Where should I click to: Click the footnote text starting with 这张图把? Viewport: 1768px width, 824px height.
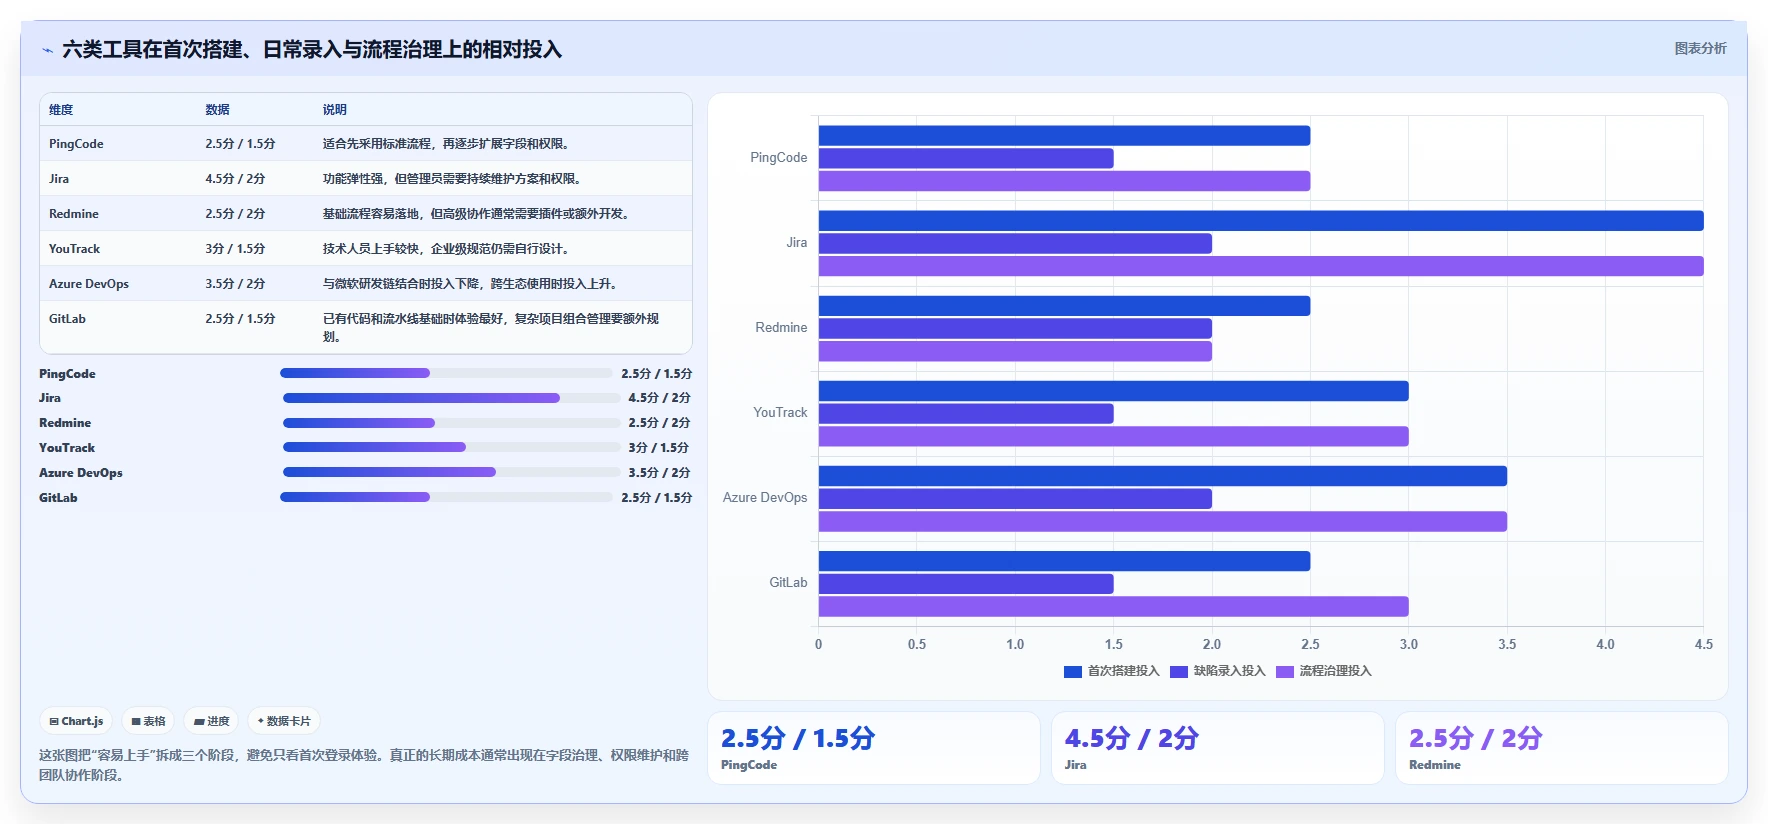click(x=364, y=765)
